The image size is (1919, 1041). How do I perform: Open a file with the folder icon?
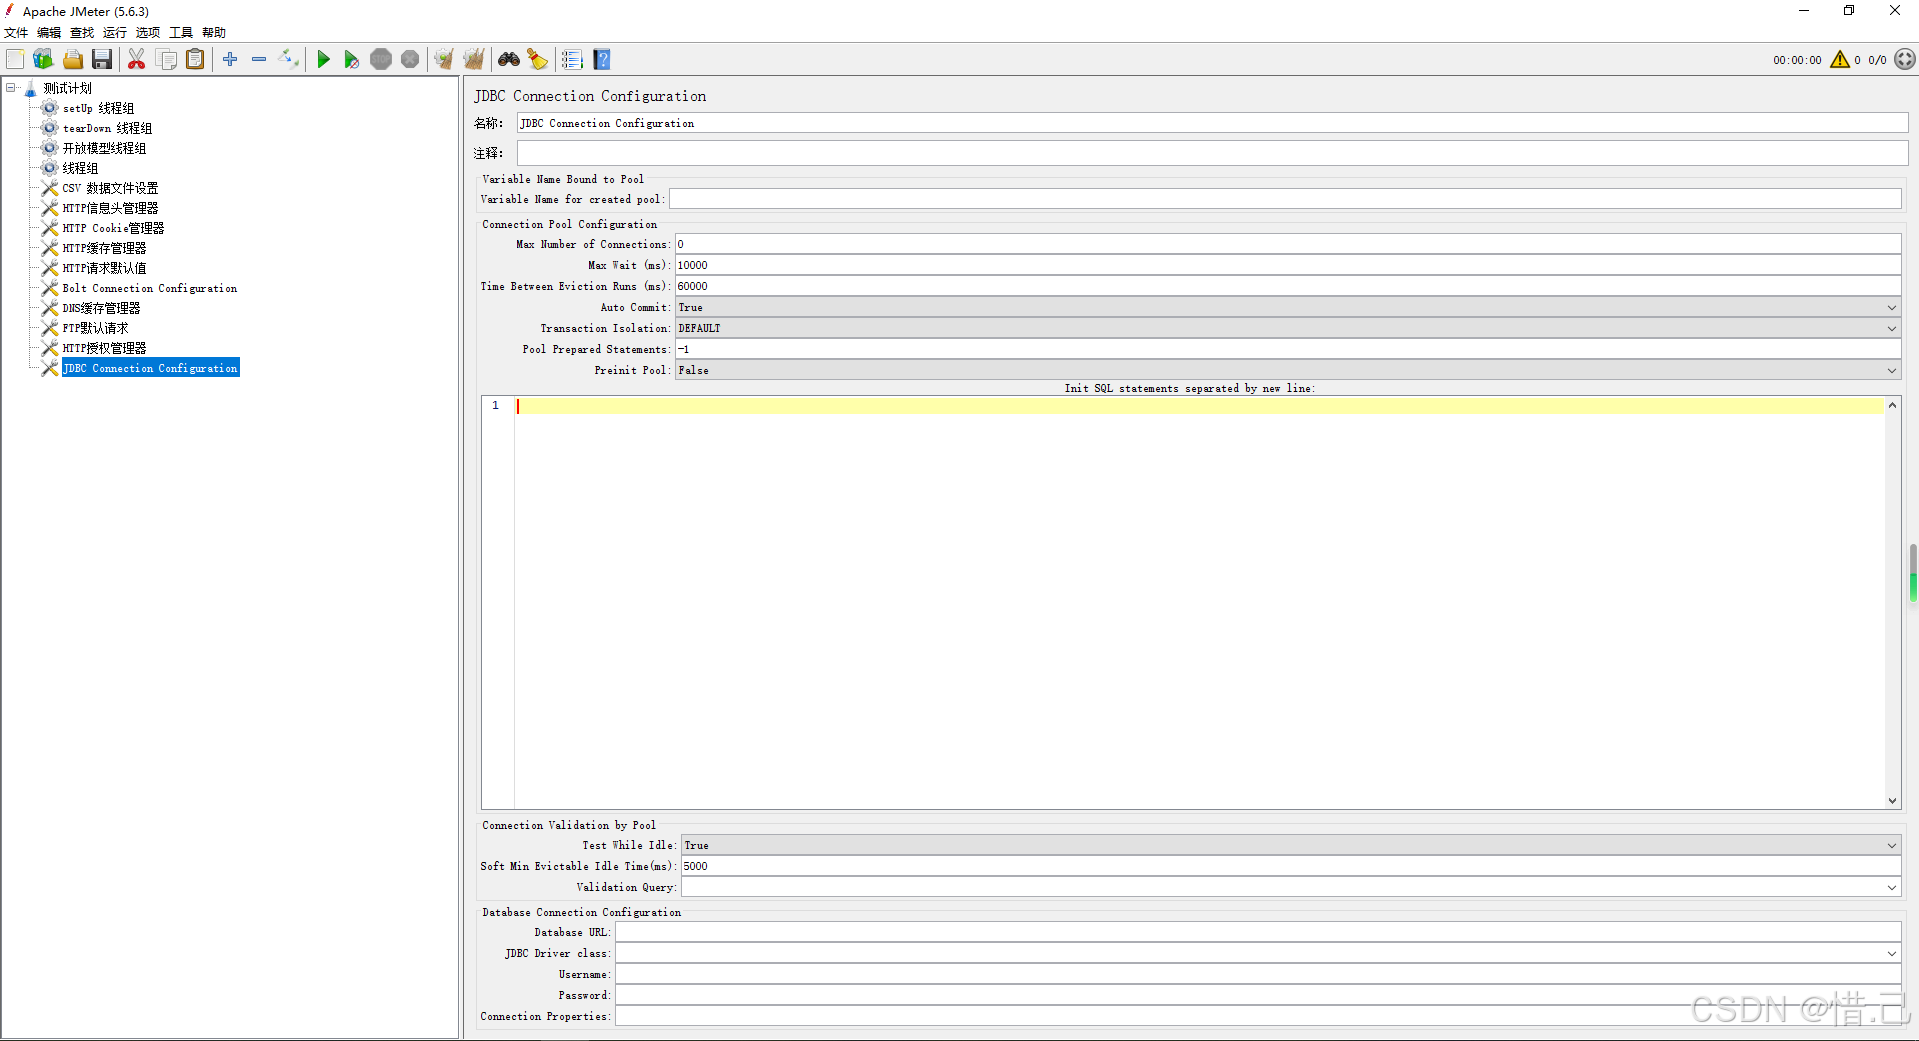tap(73, 60)
